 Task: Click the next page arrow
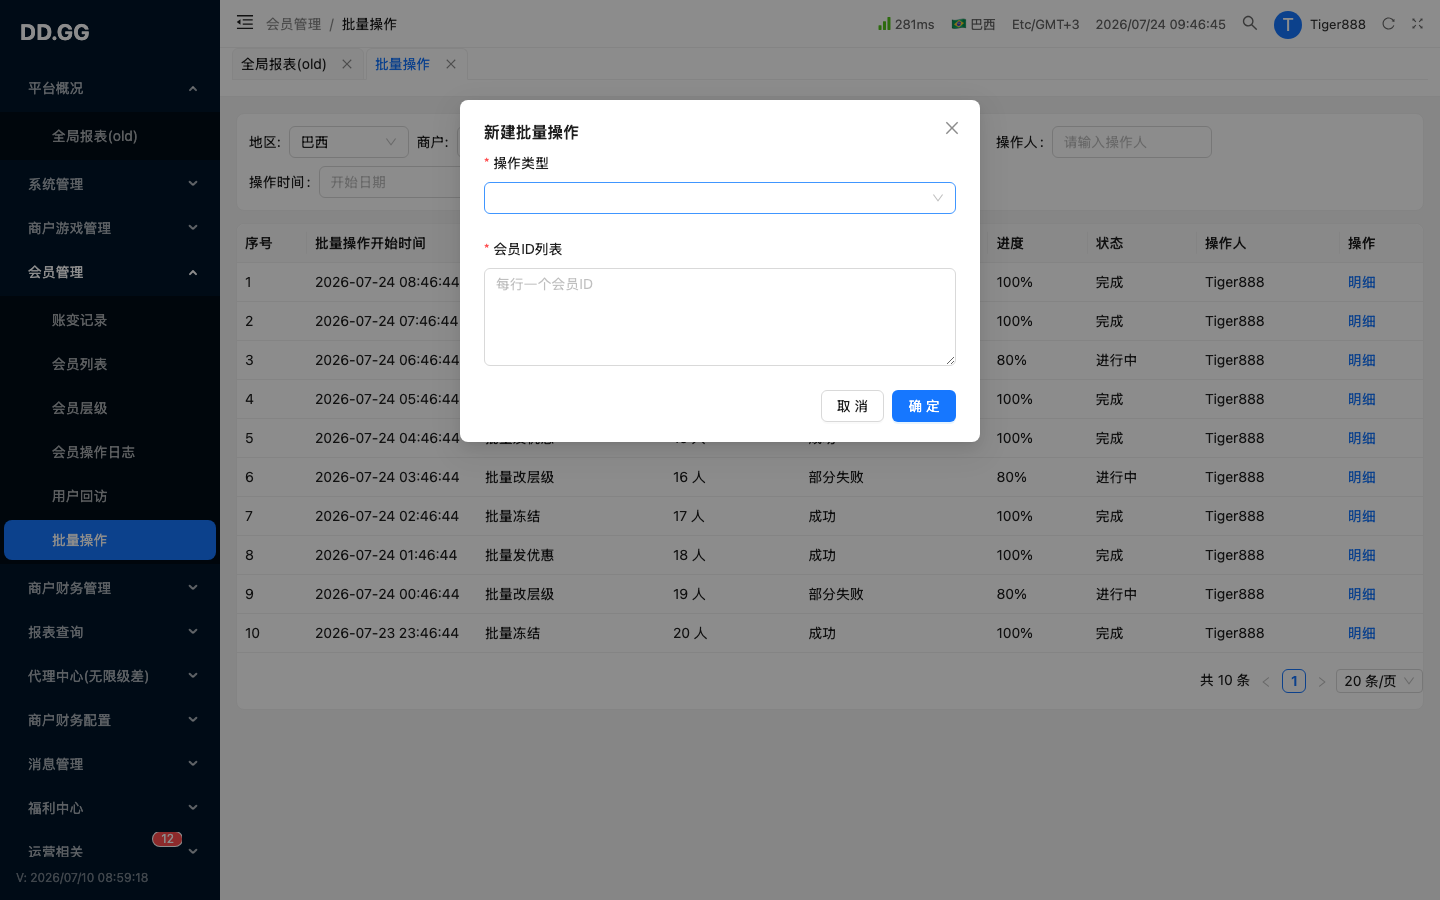pos(1321,681)
